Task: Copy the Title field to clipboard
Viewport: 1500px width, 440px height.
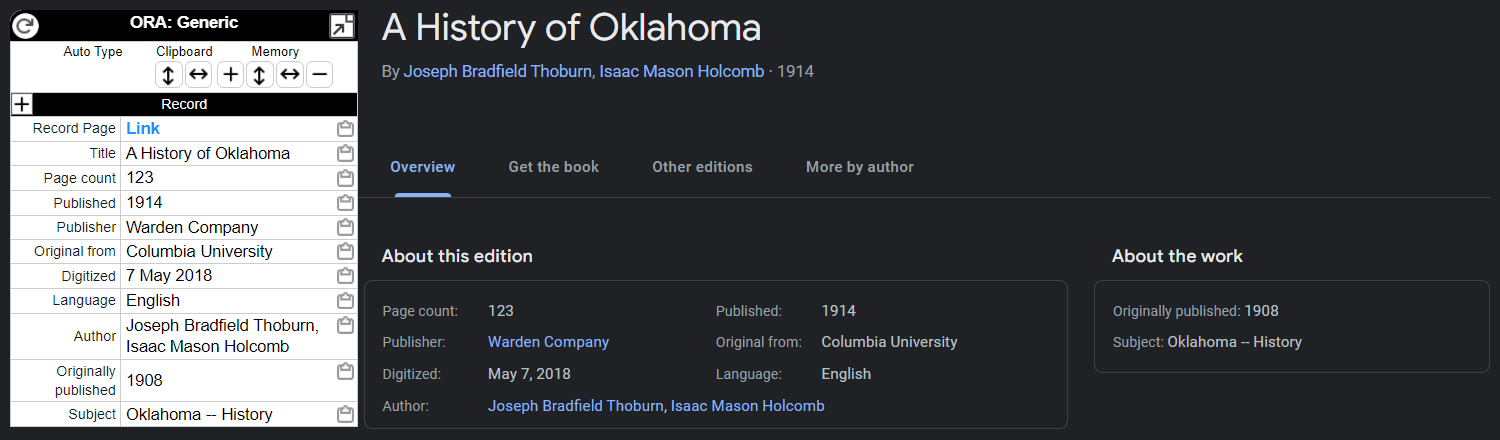Action: click(345, 154)
